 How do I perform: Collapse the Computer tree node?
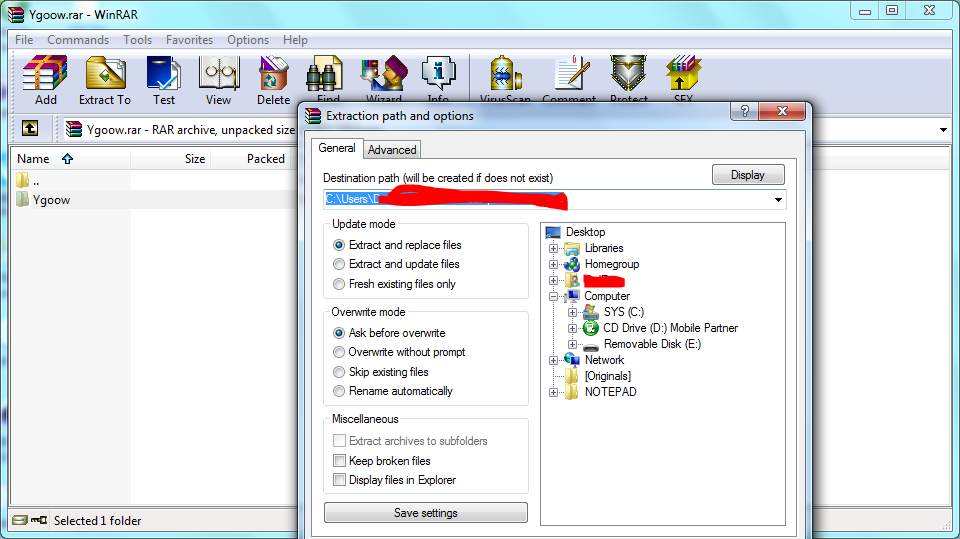click(x=553, y=296)
